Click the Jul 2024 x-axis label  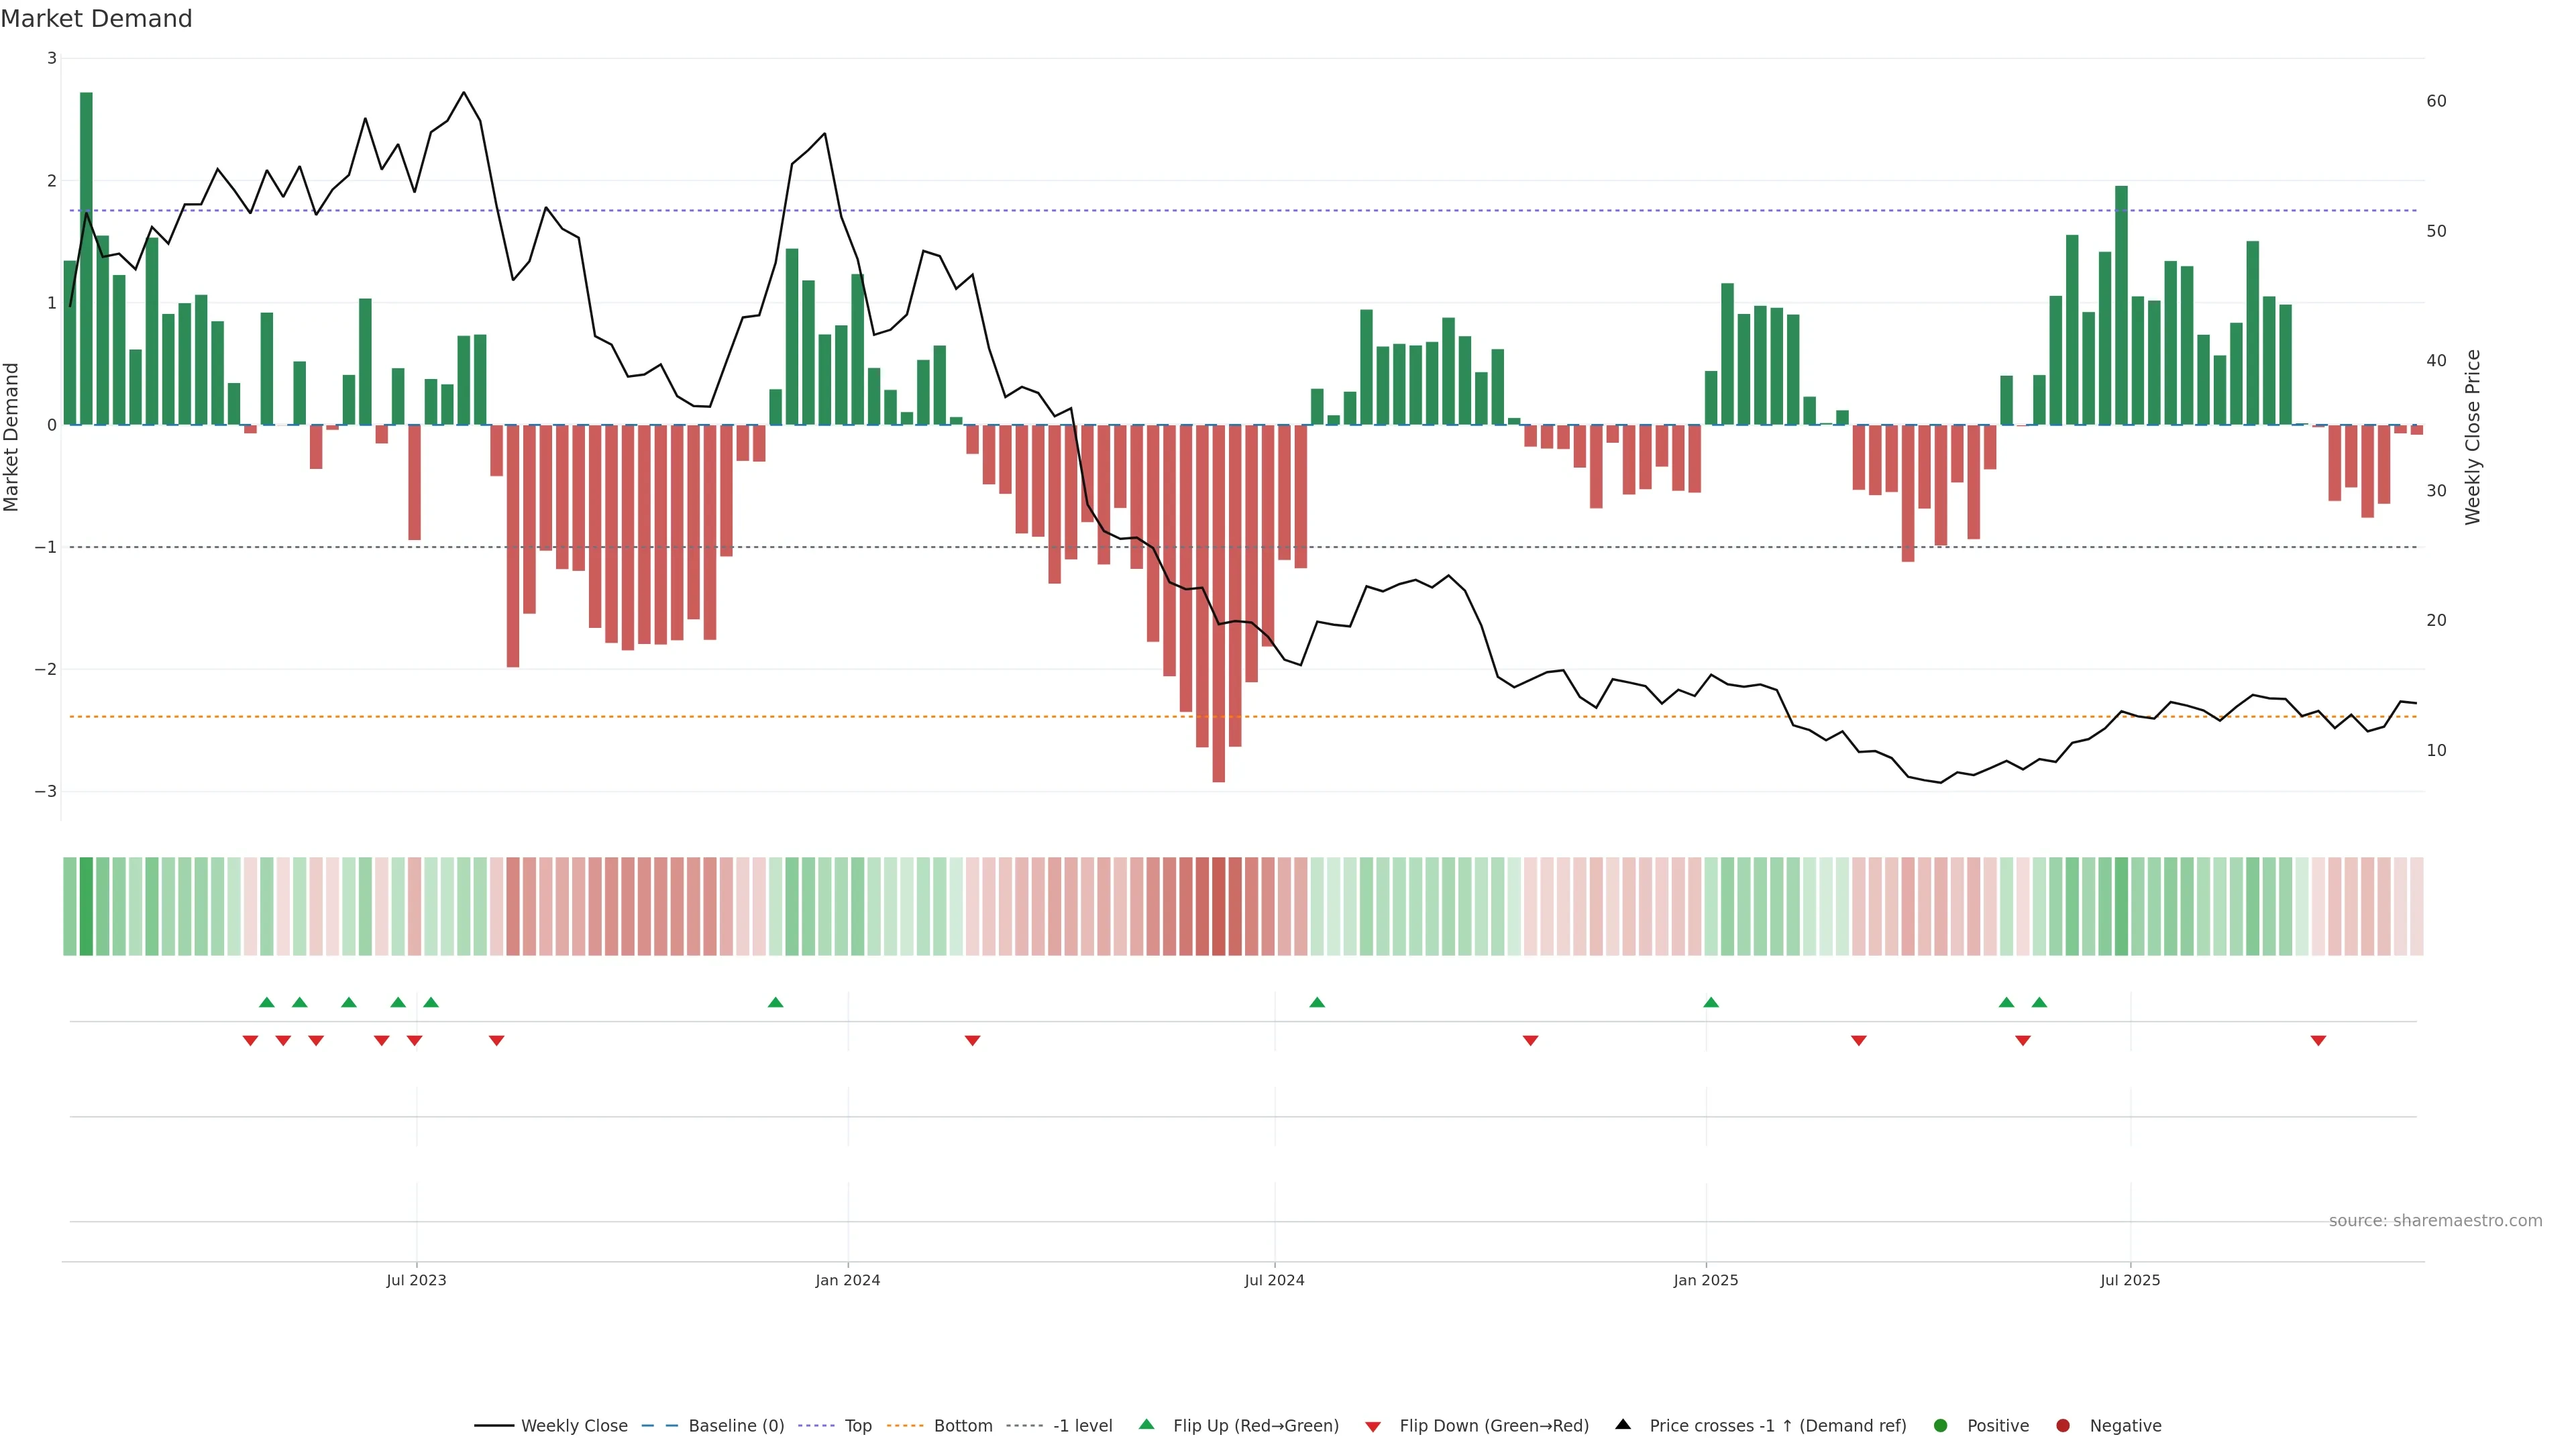(1274, 1280)
